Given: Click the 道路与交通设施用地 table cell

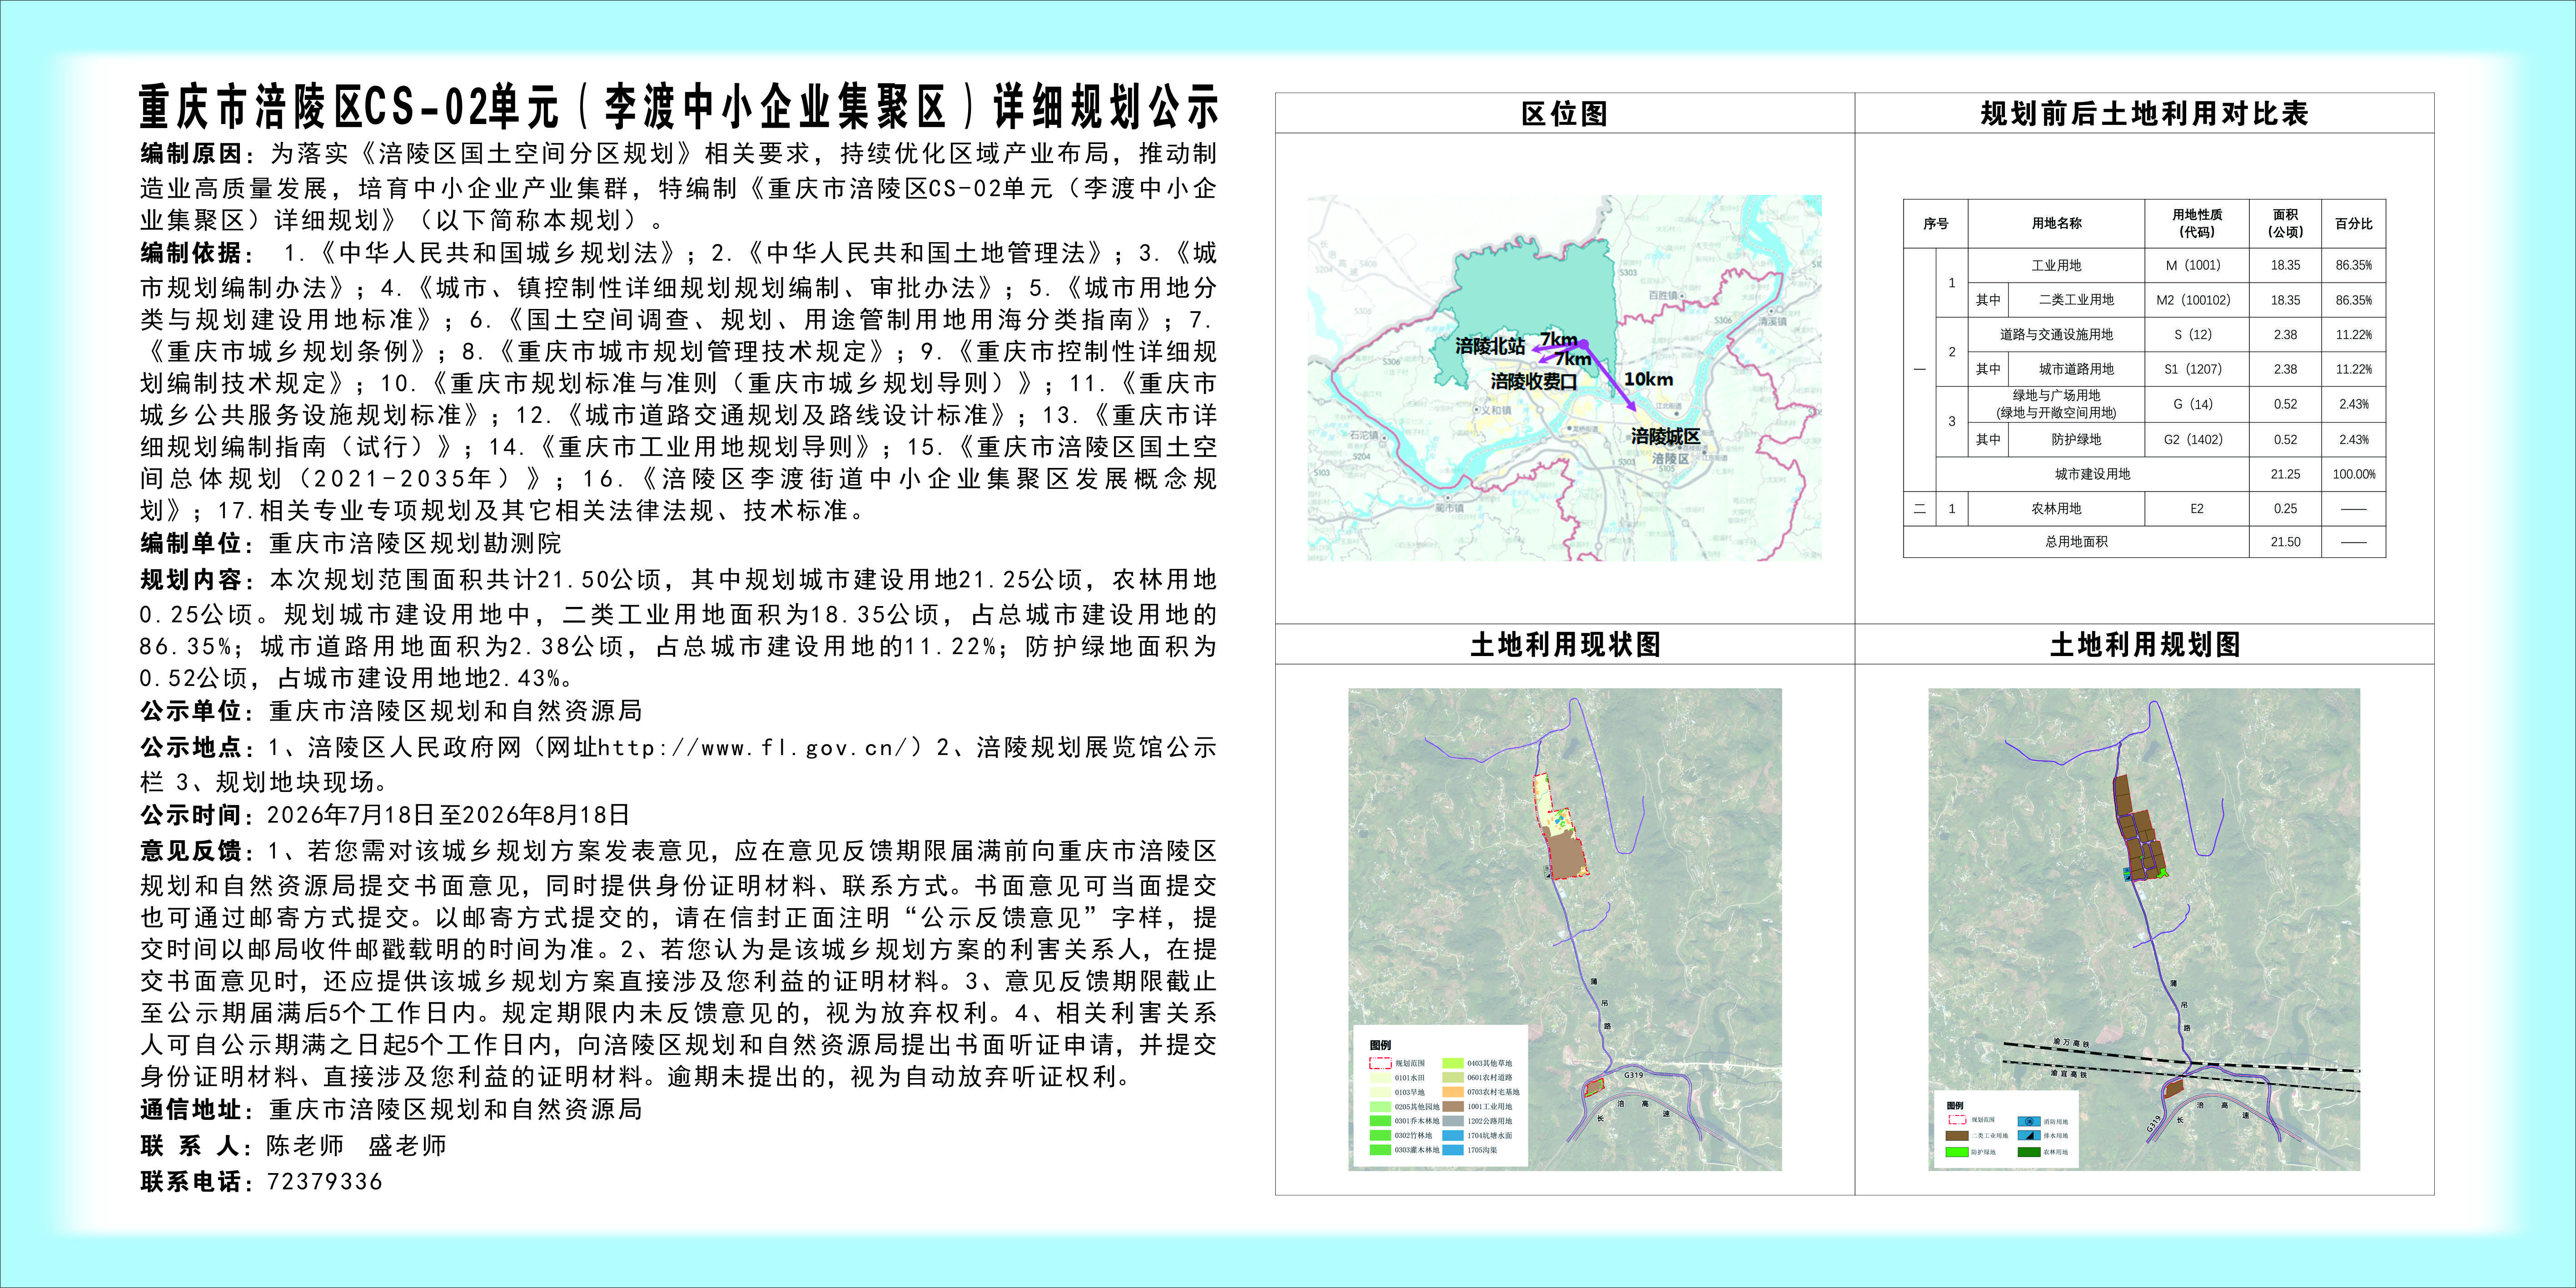Looking at the screenshot, I should pyautogui.click(x=2056, y=334).
